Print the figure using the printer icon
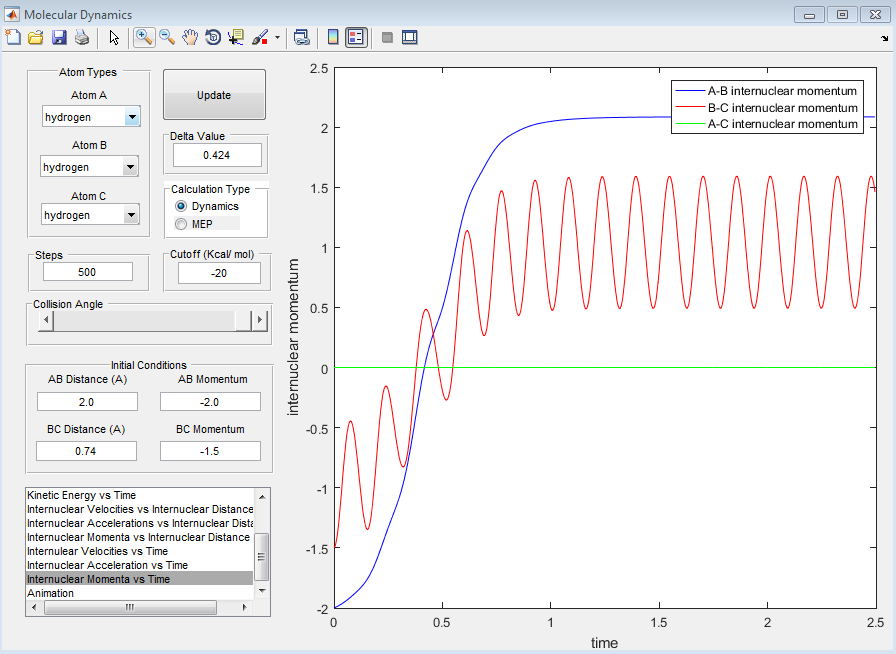This screenshot has height=654, width=896. tap(82, 37)
